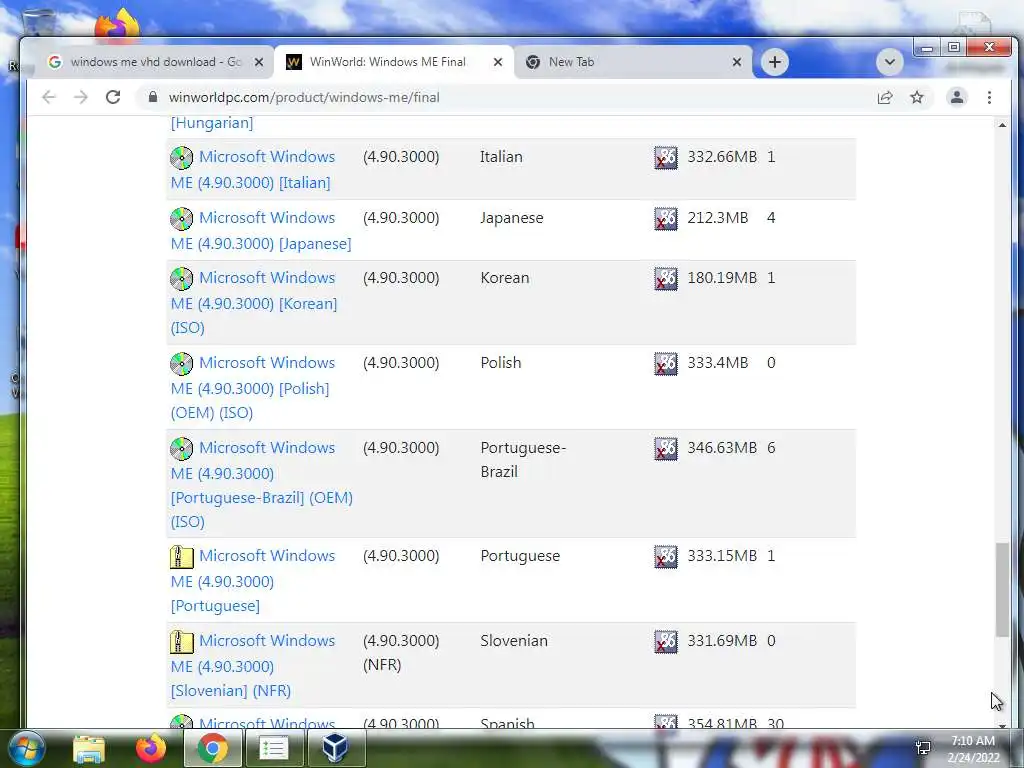The width and height of the screenshot is (1024, 768).
Task: Go forward in browser history
Action: pyautogui.click(x=81, y=97)
